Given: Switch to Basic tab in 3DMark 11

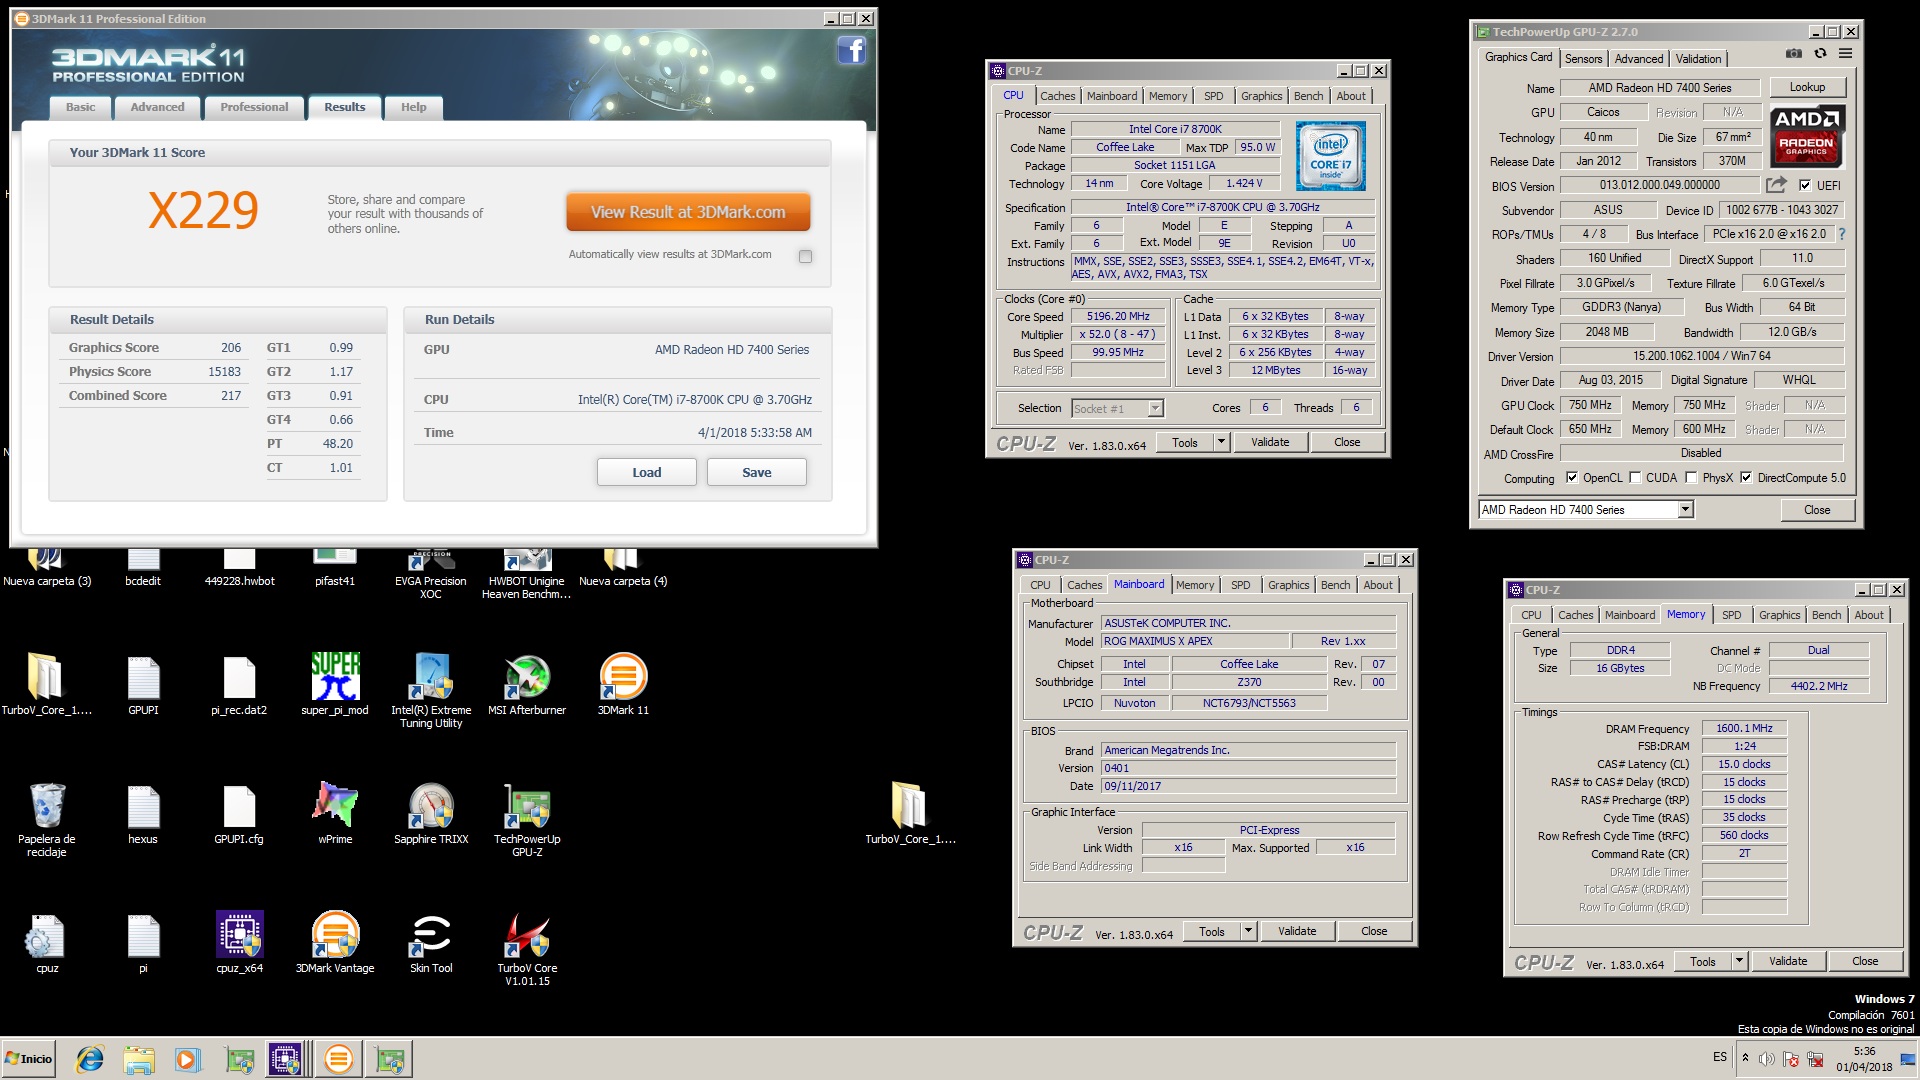Looking at the screenshot, I should pyautogui.click(x=81, y=107).
